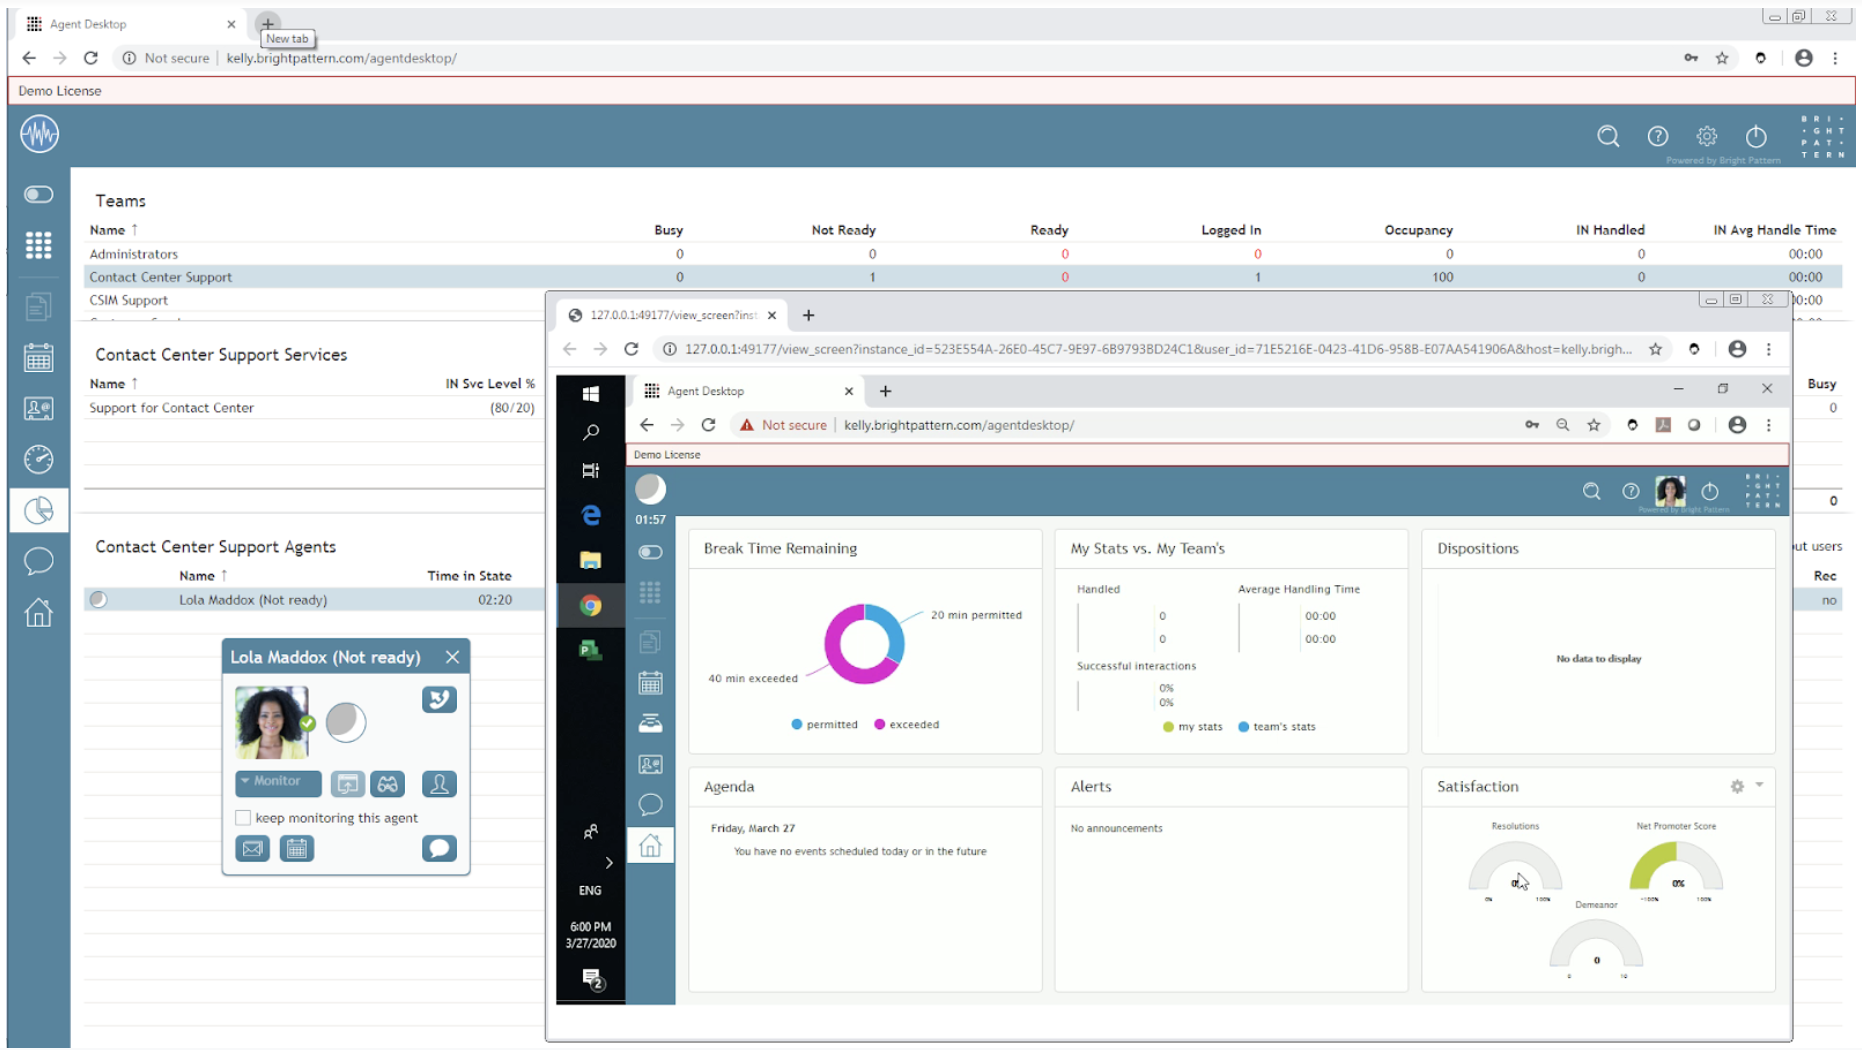Open the chat bubble icon in the outer sidebar
This screenshot has width=1862, height=1050.
click(x=38, y=561)
